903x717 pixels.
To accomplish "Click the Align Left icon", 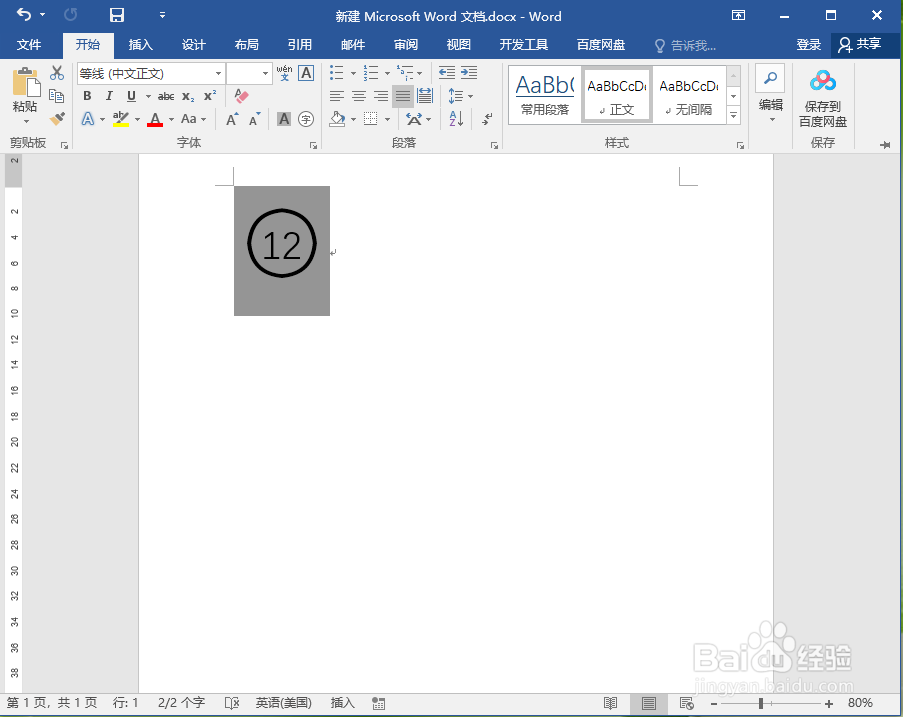I will pos(337,96).
